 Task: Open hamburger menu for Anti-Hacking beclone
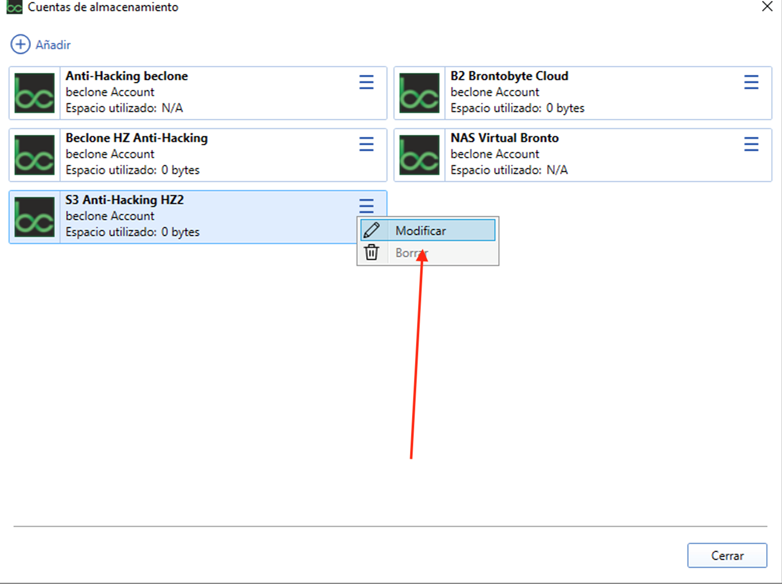(x=367, y=82)
